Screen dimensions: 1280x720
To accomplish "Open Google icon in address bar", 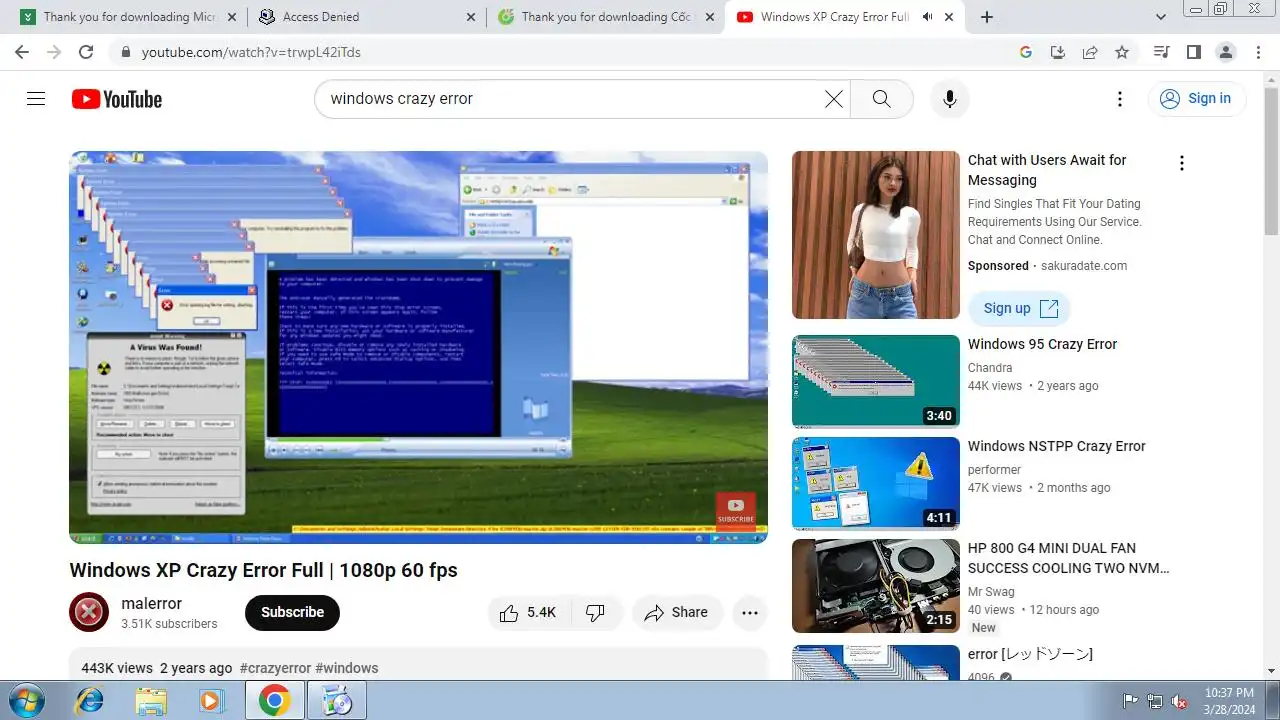I will (x=1026, y=52).
